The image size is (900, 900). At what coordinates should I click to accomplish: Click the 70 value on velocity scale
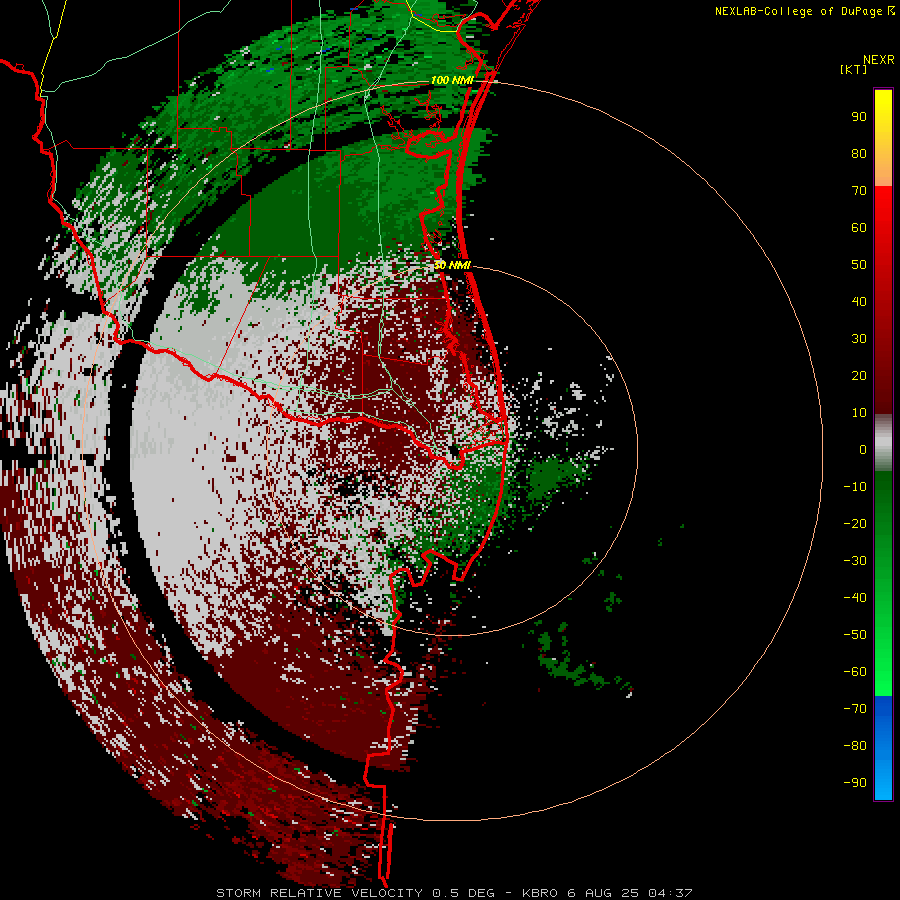pyautogui.click(x=859, y=191)
